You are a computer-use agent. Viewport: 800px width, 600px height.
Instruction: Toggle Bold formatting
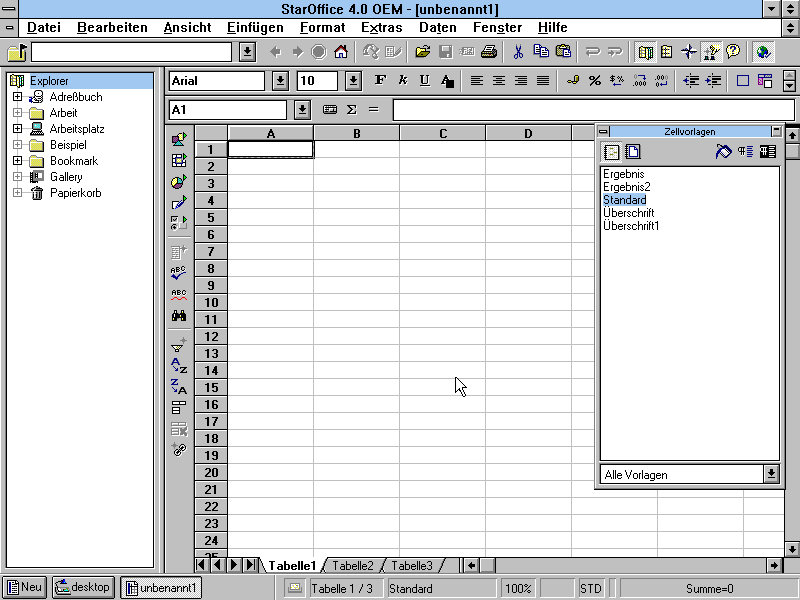point(380,81)
